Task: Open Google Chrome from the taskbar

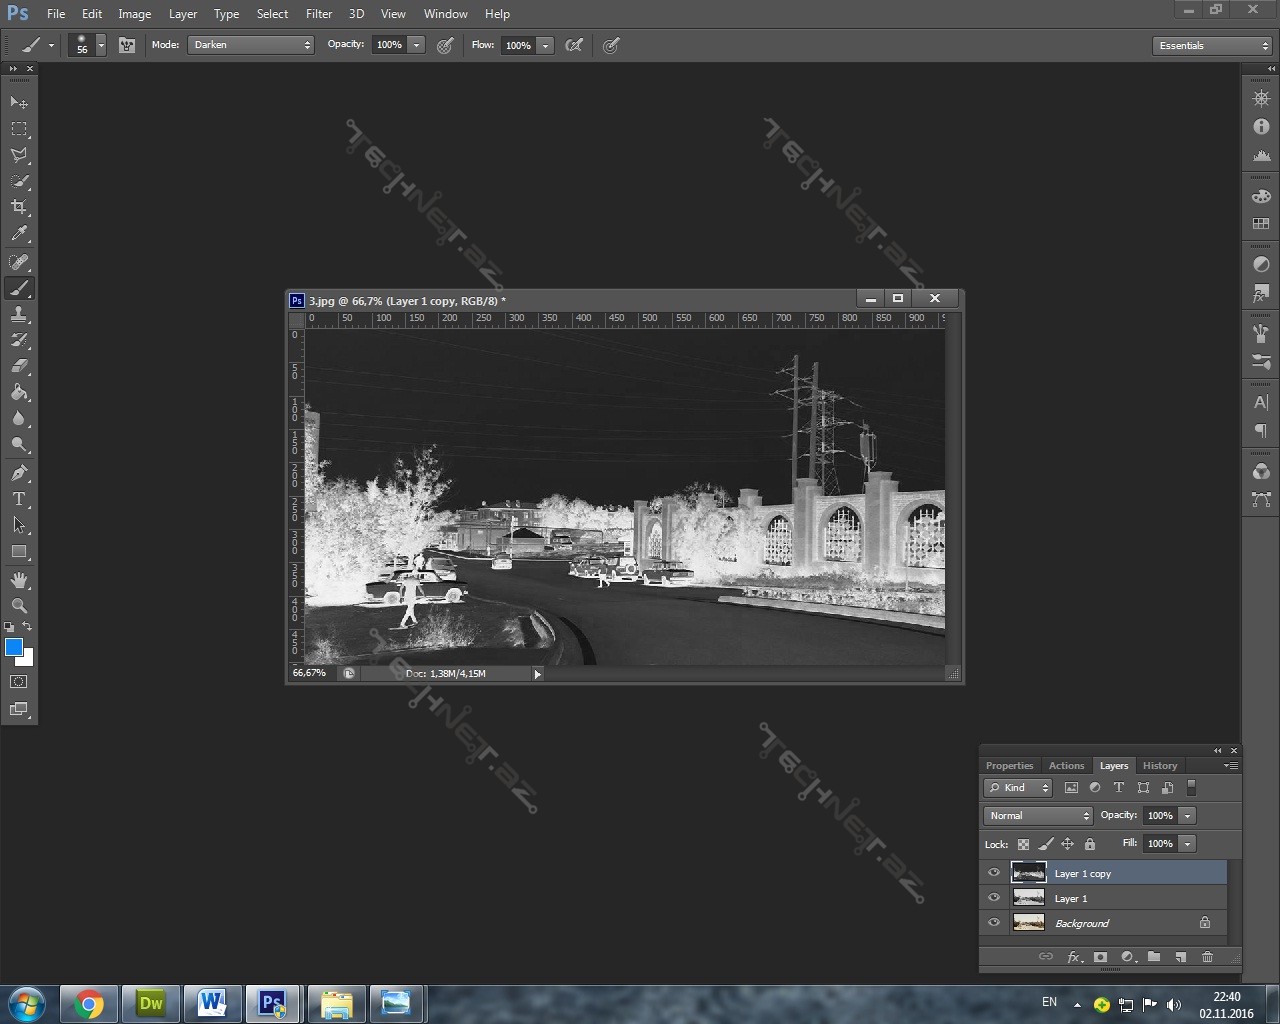Action: pyautogui.click(x=89, y=1003)
